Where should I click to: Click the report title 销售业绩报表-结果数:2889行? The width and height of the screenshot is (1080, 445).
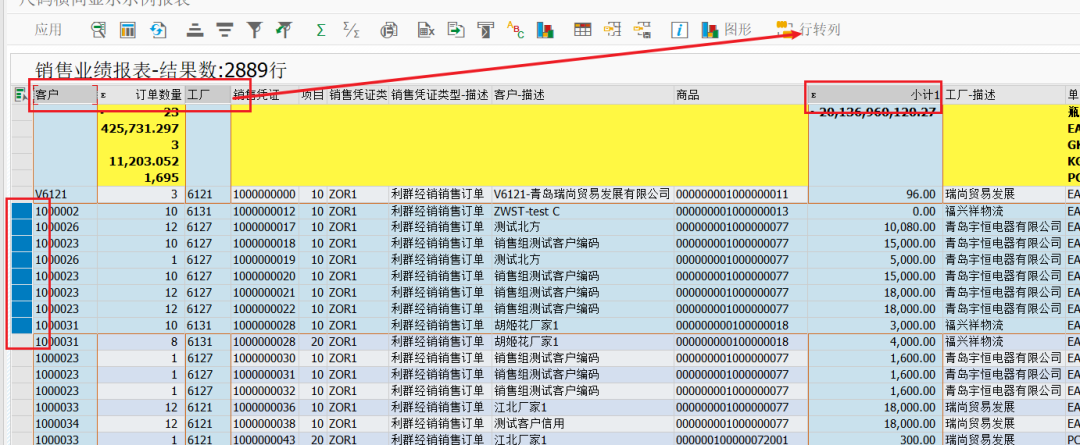(x=160, y=70)
